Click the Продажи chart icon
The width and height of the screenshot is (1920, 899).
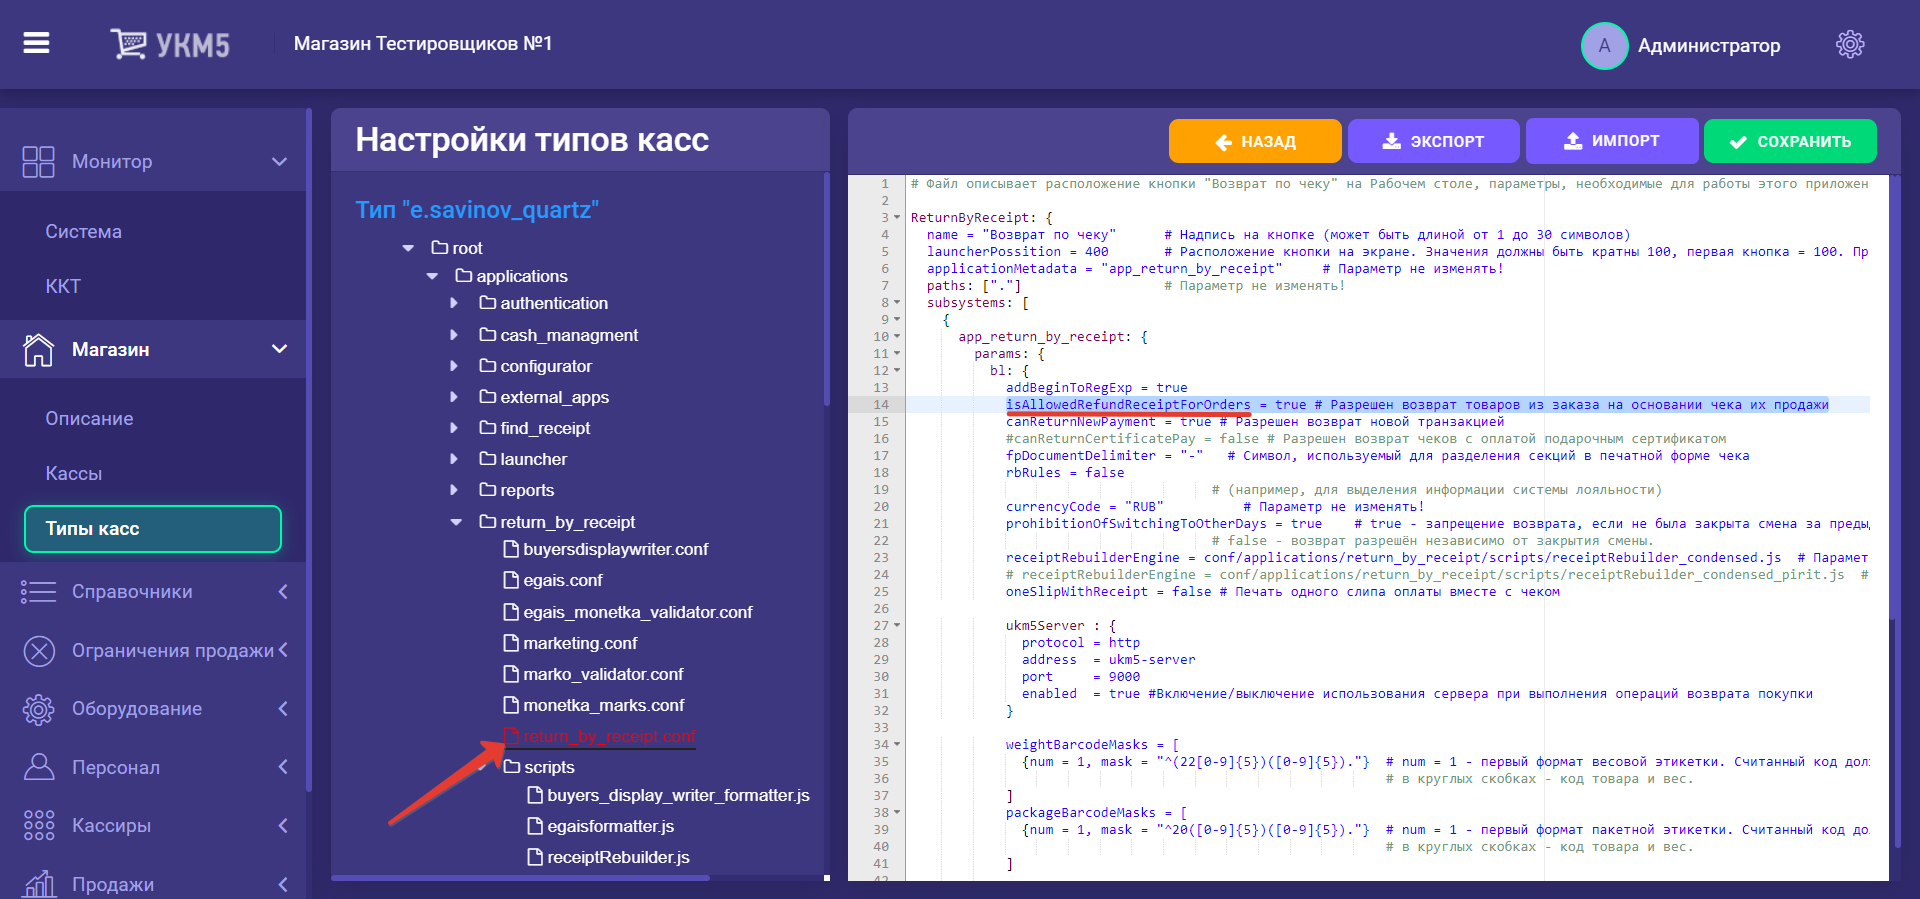[x=38, y=884]
